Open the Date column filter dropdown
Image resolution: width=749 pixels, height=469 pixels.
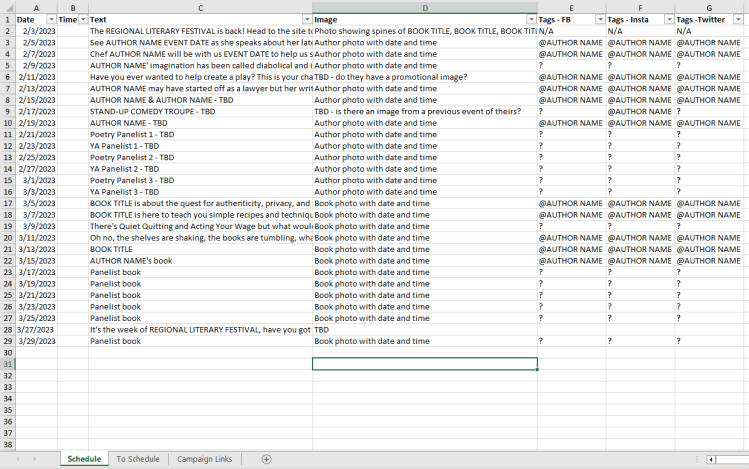point(50,20)
